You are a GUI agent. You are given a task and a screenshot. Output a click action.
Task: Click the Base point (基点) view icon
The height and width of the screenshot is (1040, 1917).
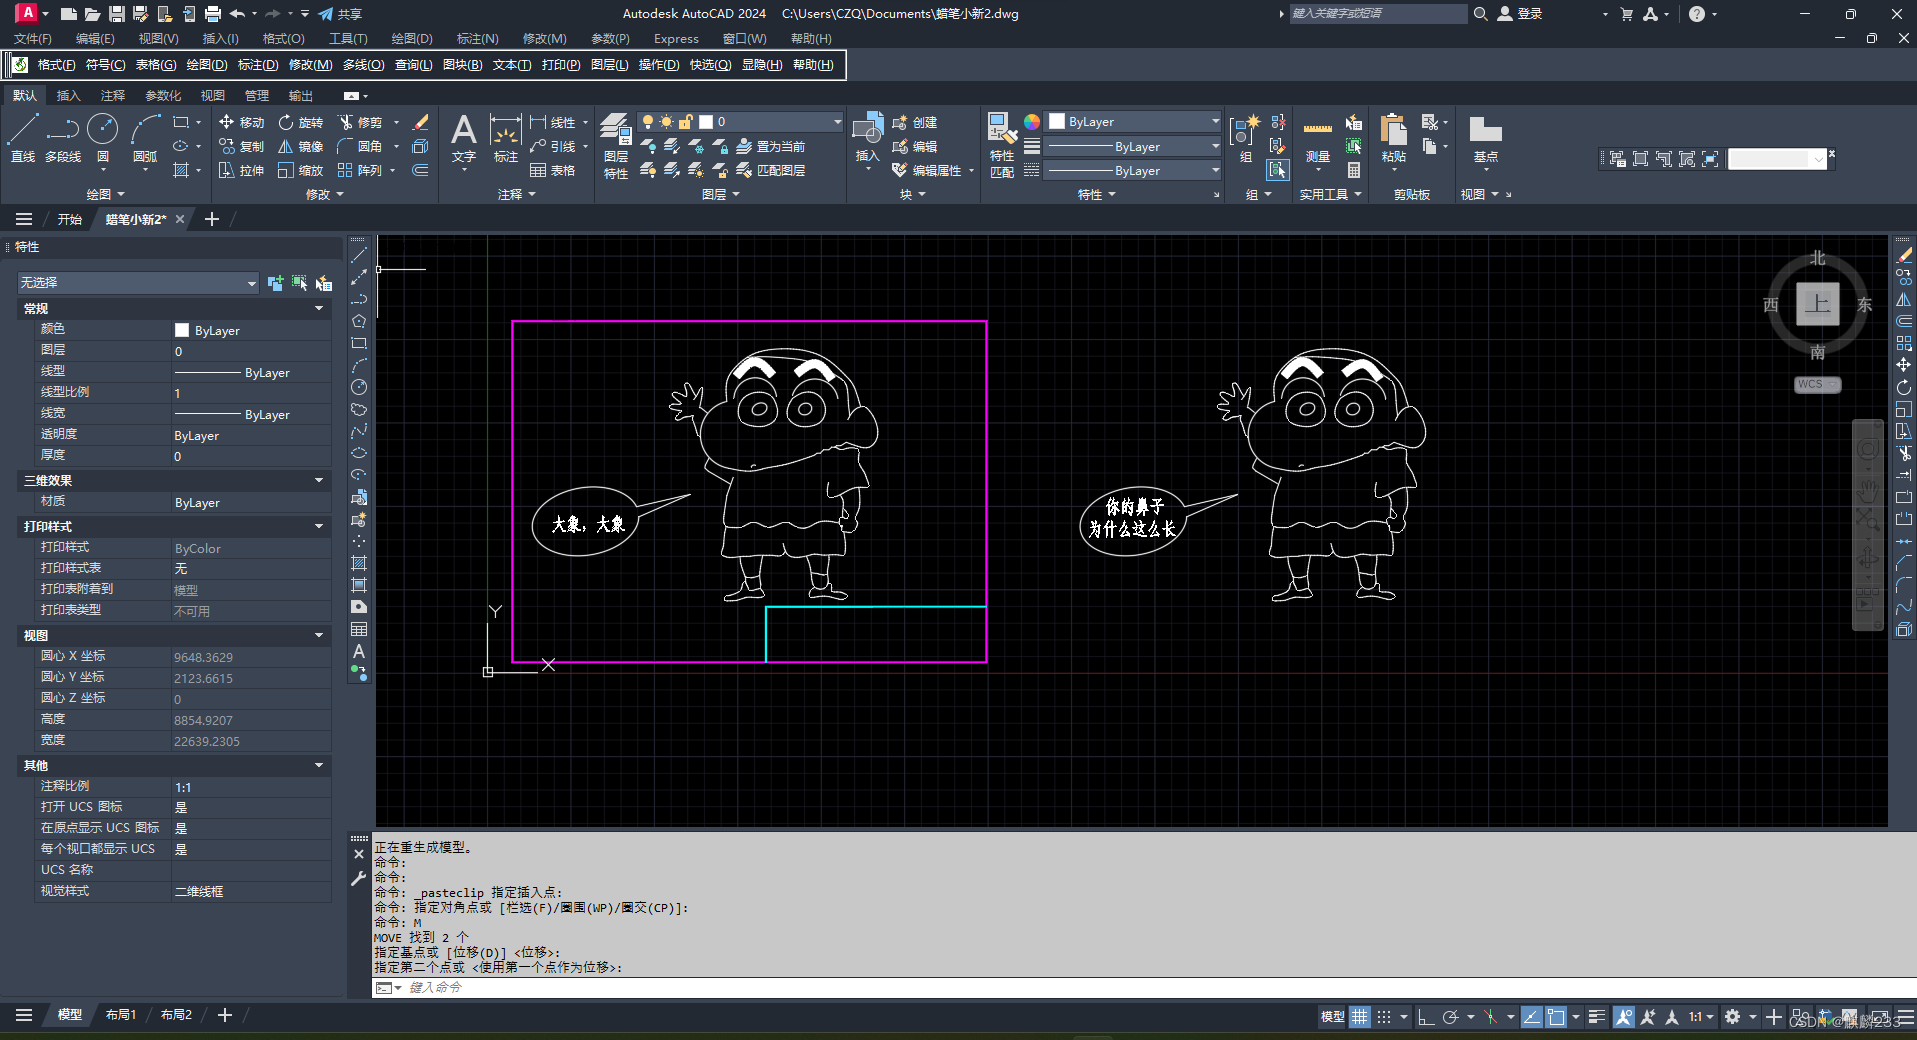coord(1485,138)
